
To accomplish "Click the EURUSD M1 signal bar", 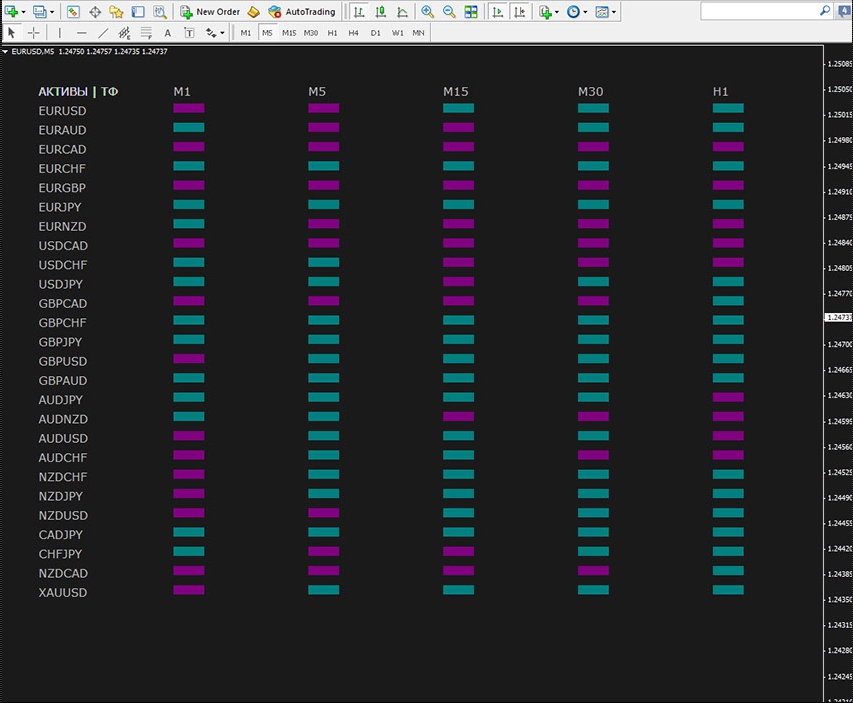I will (188, 108).
